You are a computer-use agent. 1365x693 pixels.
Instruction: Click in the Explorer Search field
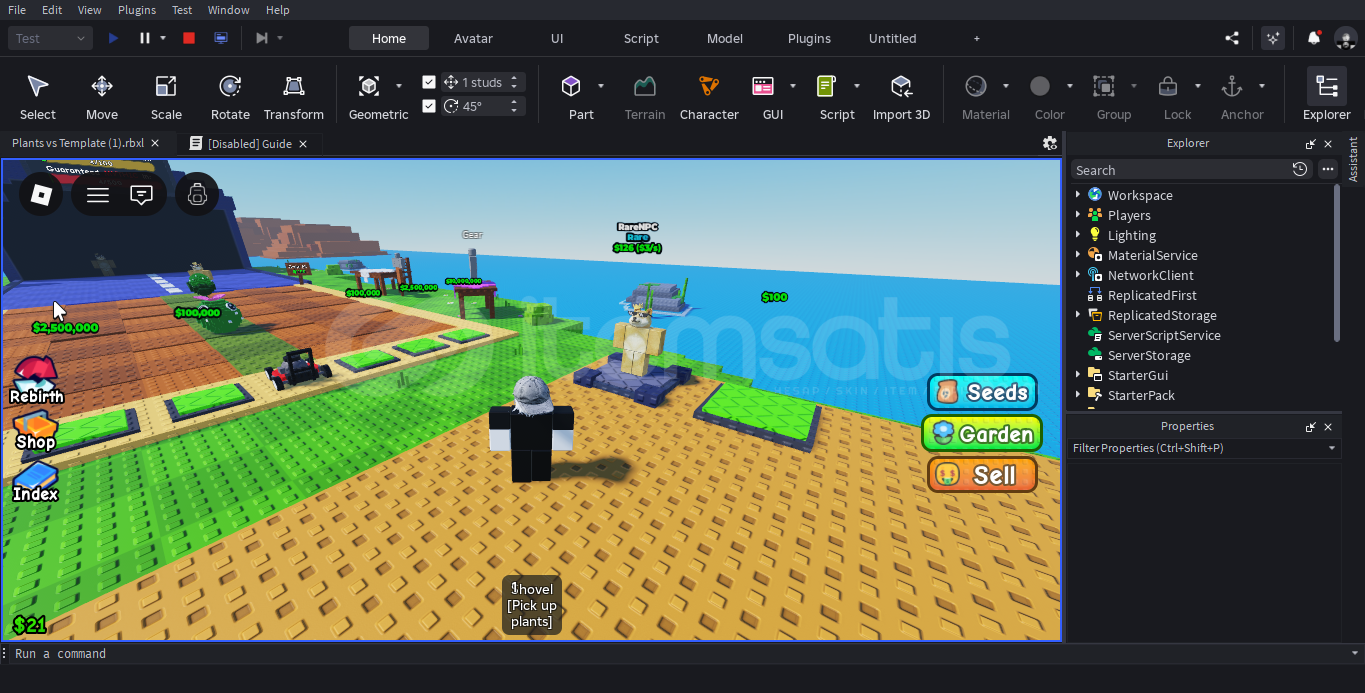click(x=1180, y=169)
